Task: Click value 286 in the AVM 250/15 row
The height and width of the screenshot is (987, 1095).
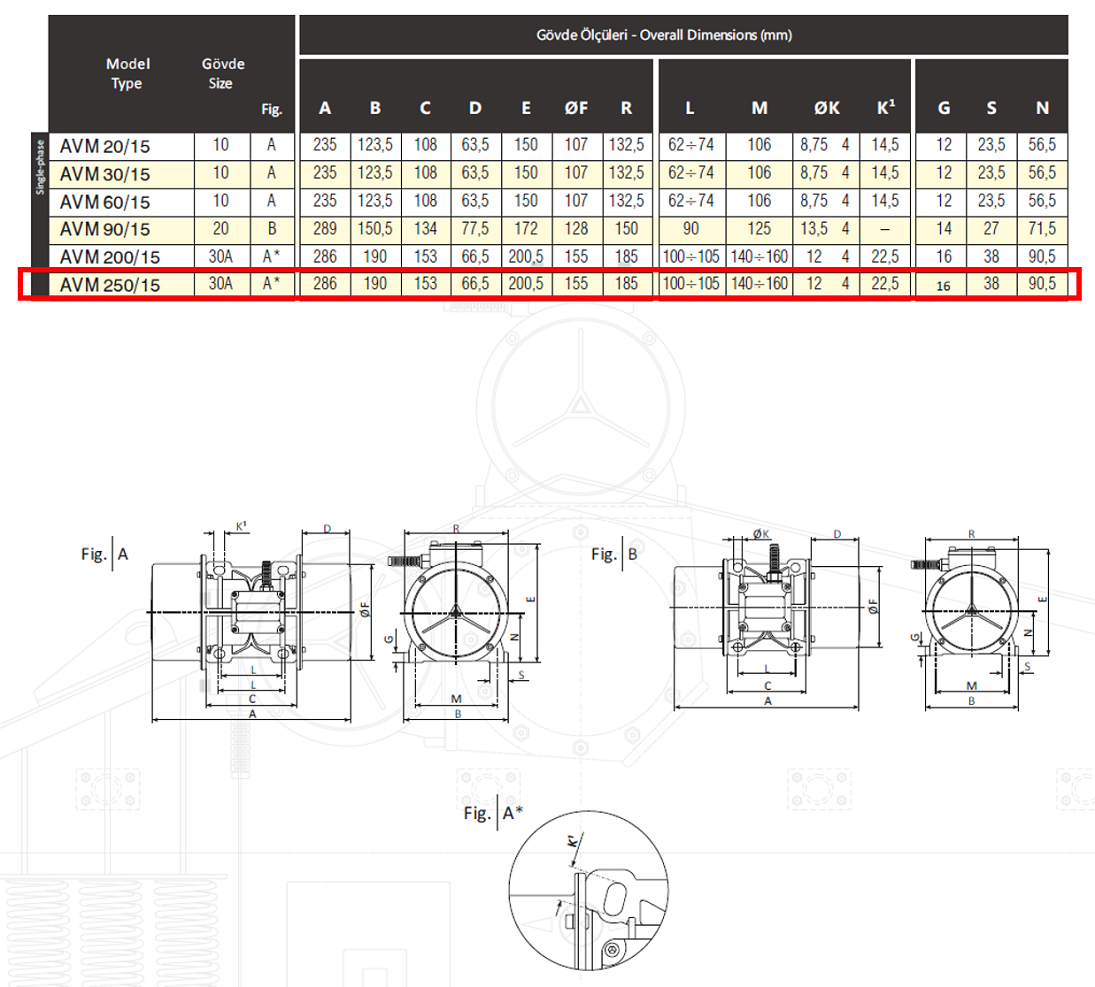Action: point(325,284)
